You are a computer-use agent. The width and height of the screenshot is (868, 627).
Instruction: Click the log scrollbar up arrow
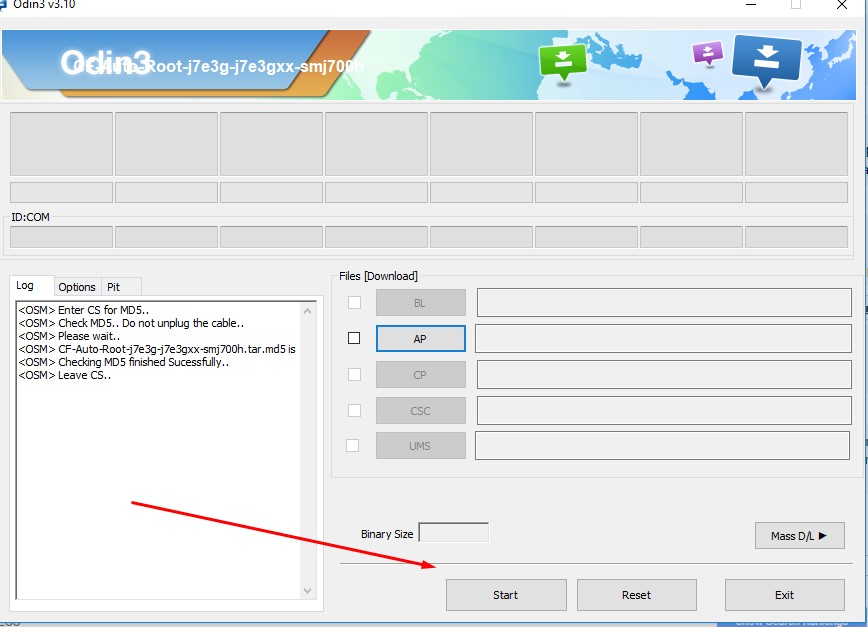[x=308, y=311]
